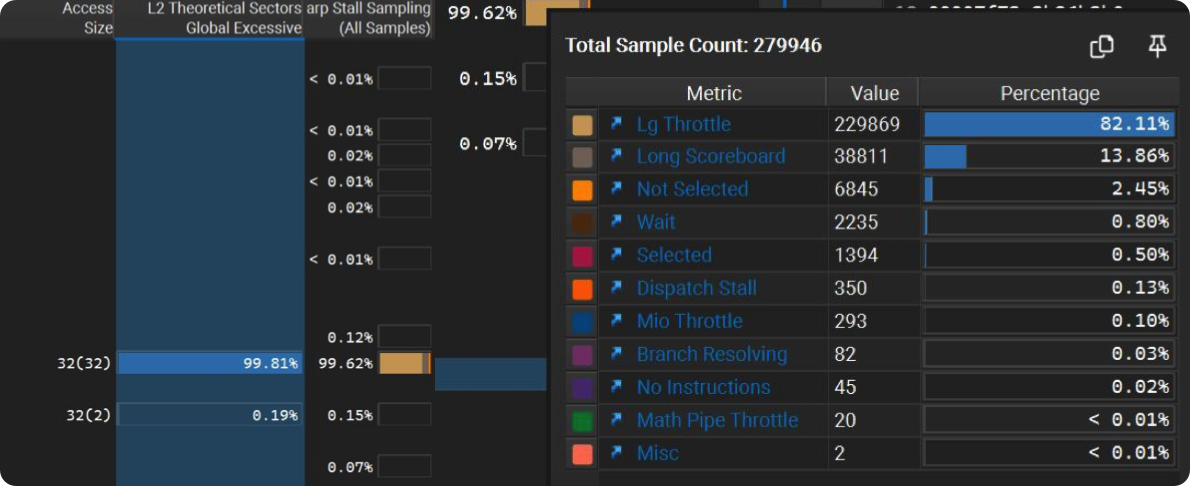Open the Dispatch Stall metric link
1190x486 pixels.
[697, 288]
